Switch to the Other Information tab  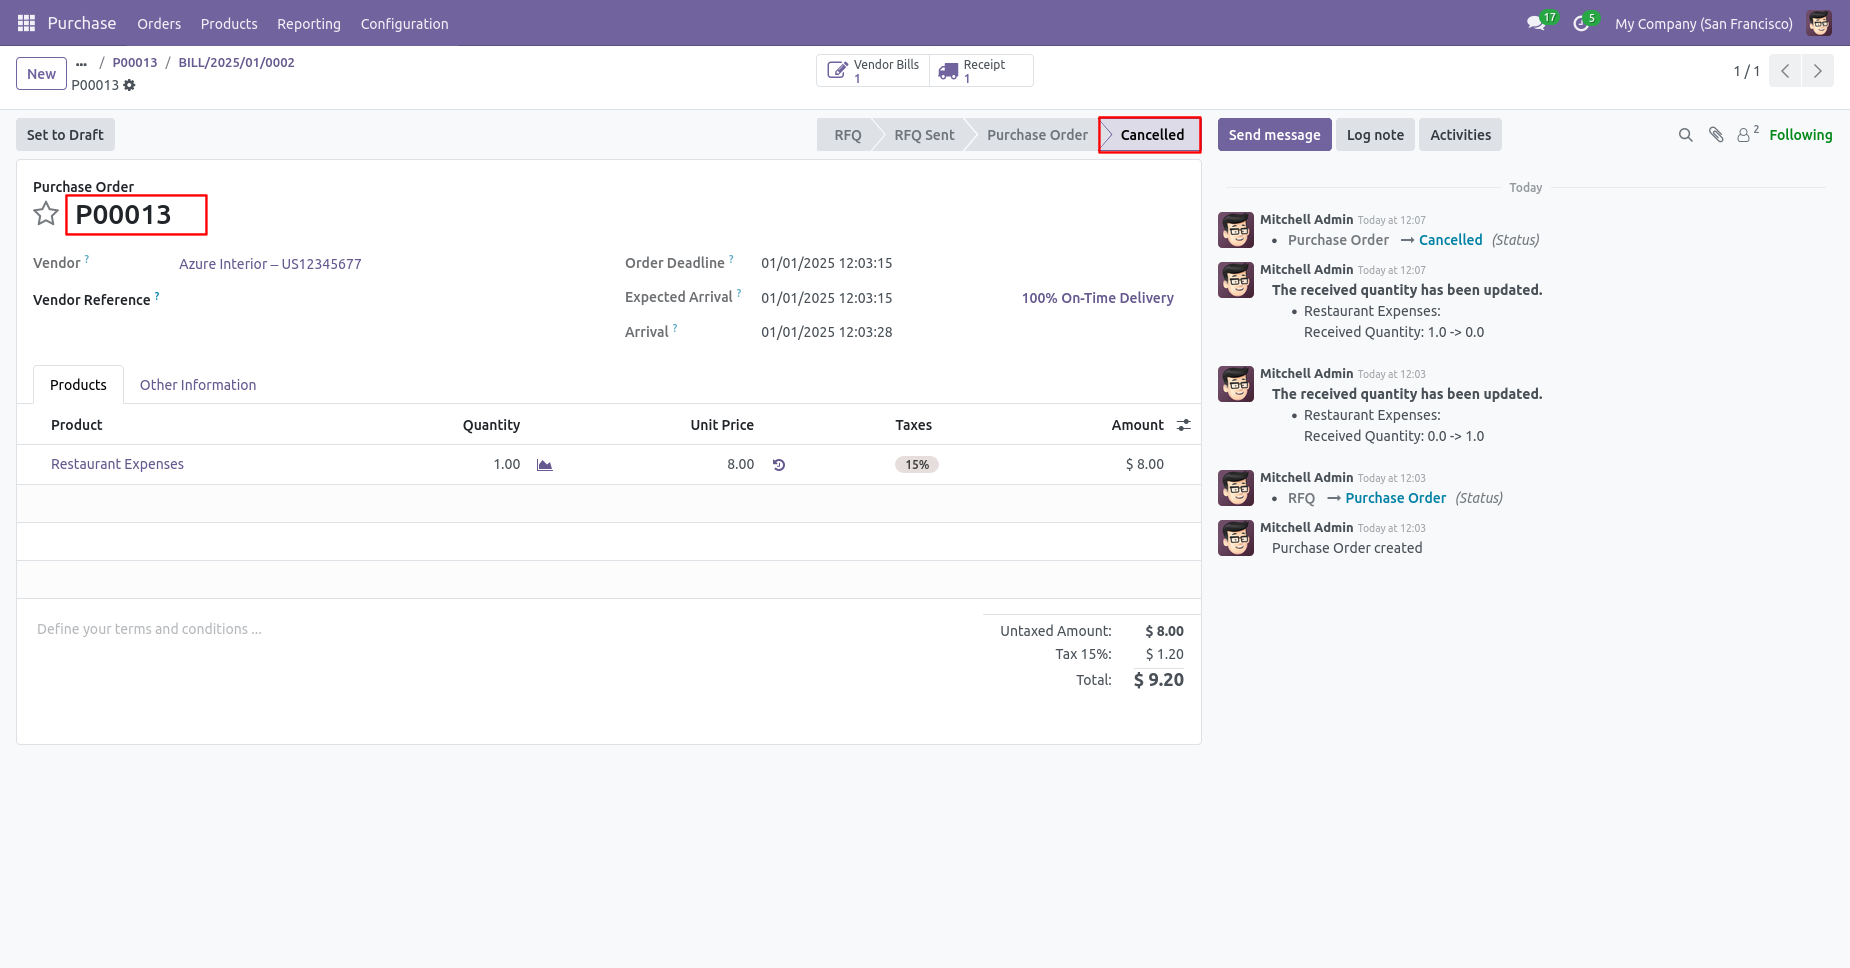198,385
